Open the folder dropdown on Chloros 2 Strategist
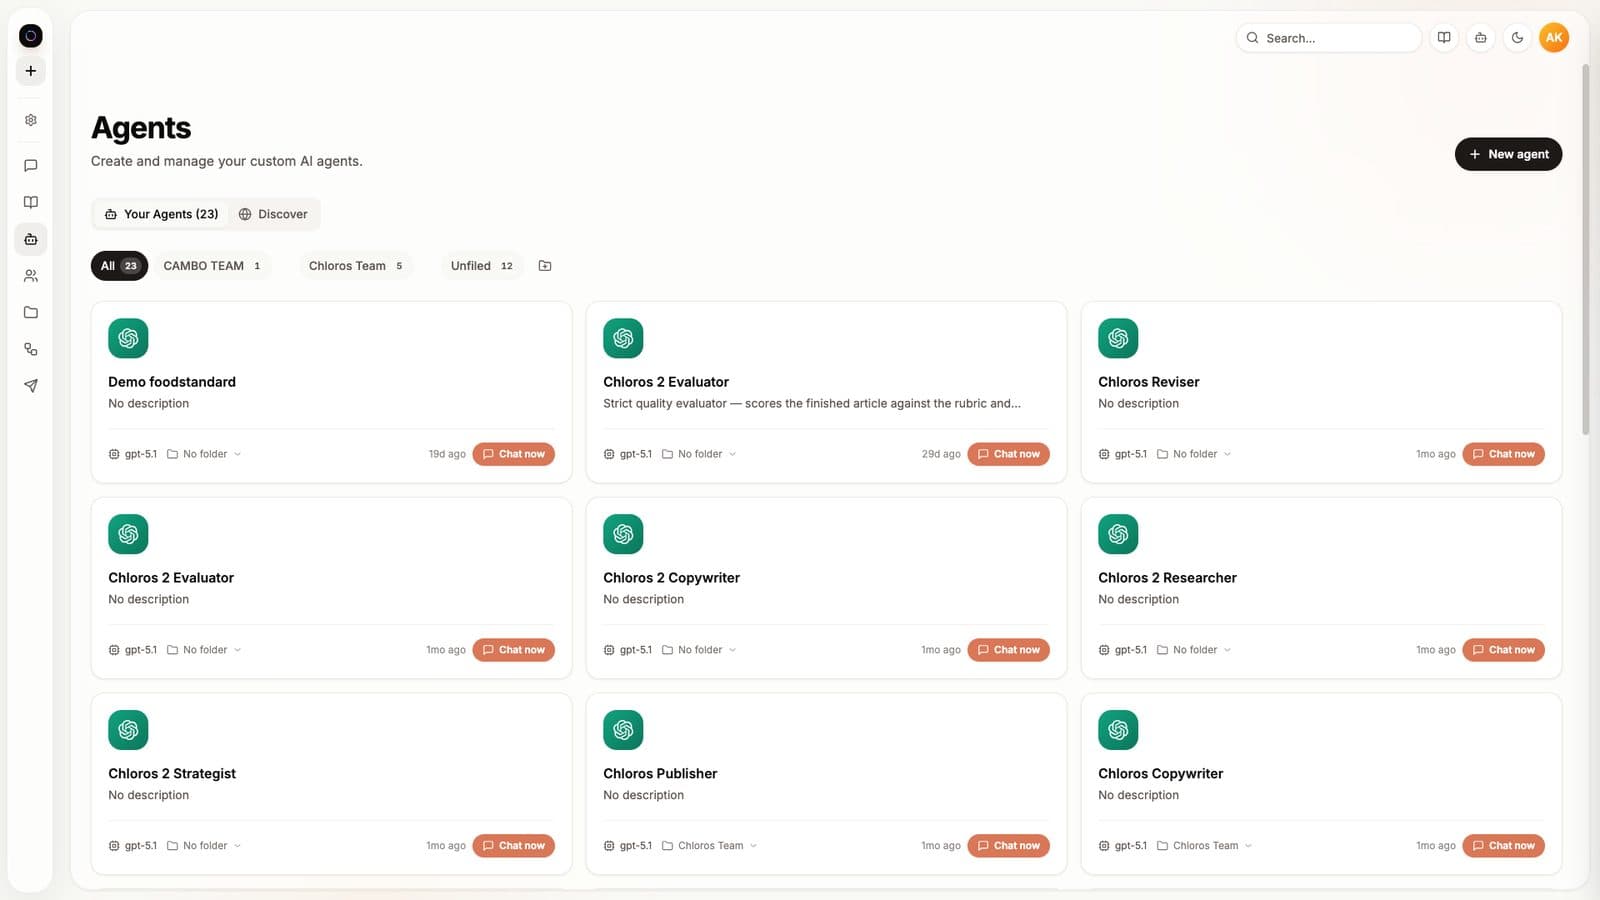This screenshot has width=1600, height=900. pos(205,846)
